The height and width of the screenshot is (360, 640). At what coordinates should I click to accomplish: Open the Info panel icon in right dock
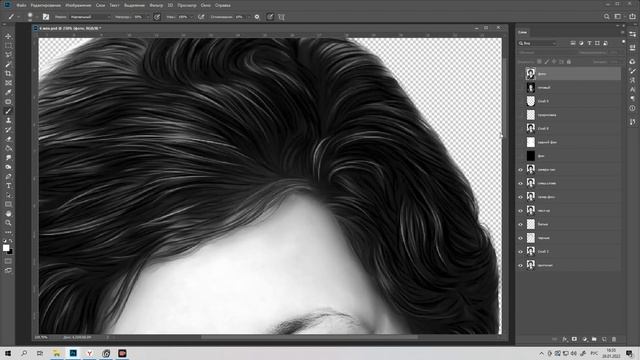click(632, 109)
